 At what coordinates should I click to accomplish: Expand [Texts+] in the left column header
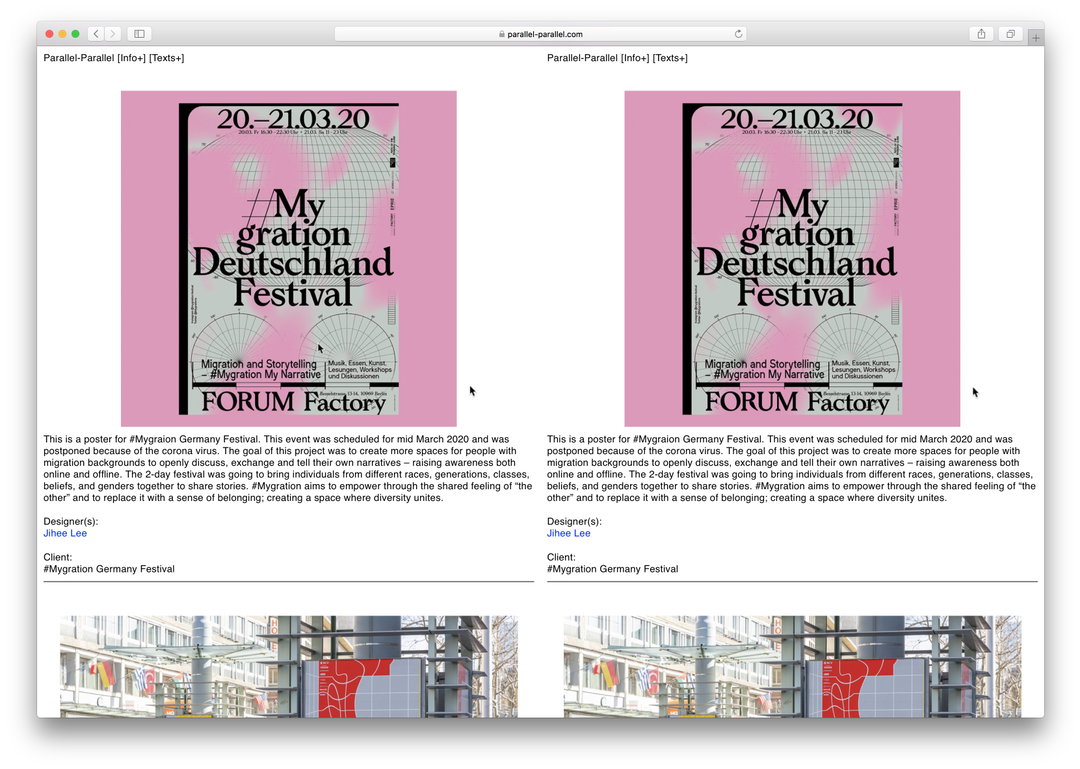coord(167,58)
